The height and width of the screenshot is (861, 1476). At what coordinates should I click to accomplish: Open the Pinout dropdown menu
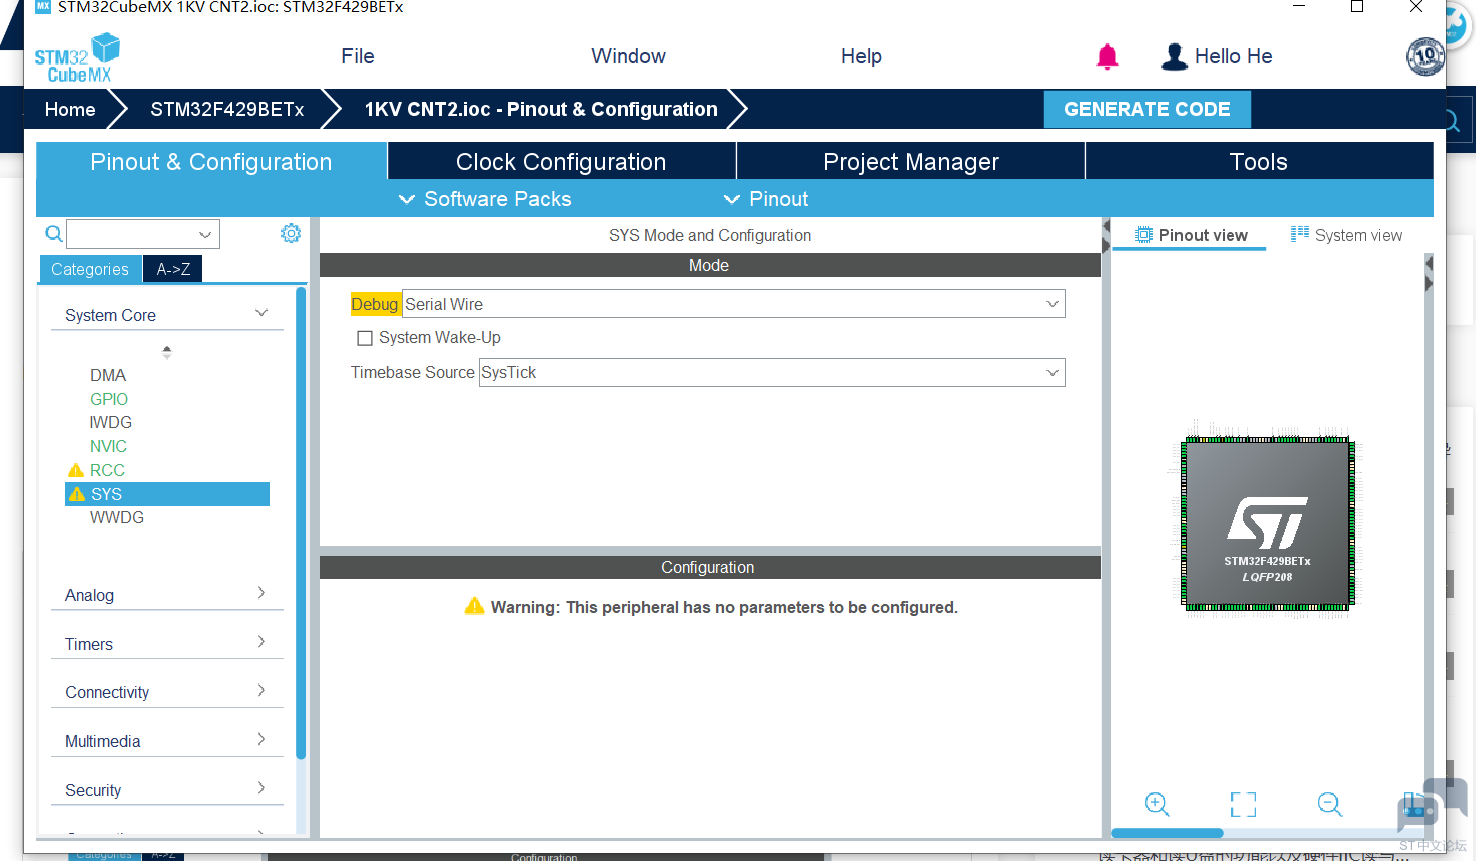coord(766,199)
